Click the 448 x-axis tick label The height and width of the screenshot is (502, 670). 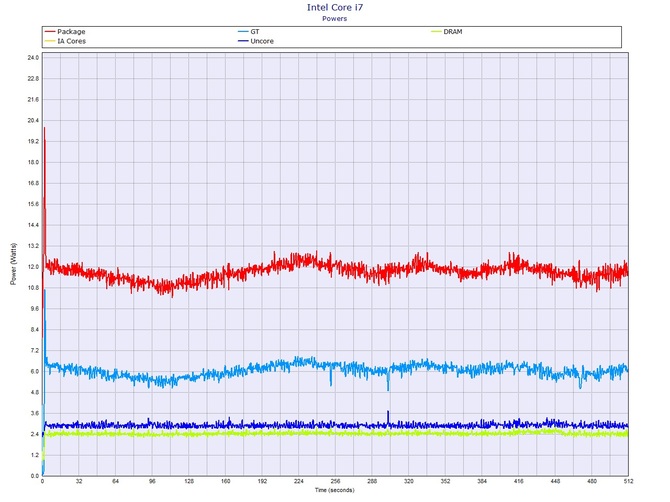coord(555,481)
